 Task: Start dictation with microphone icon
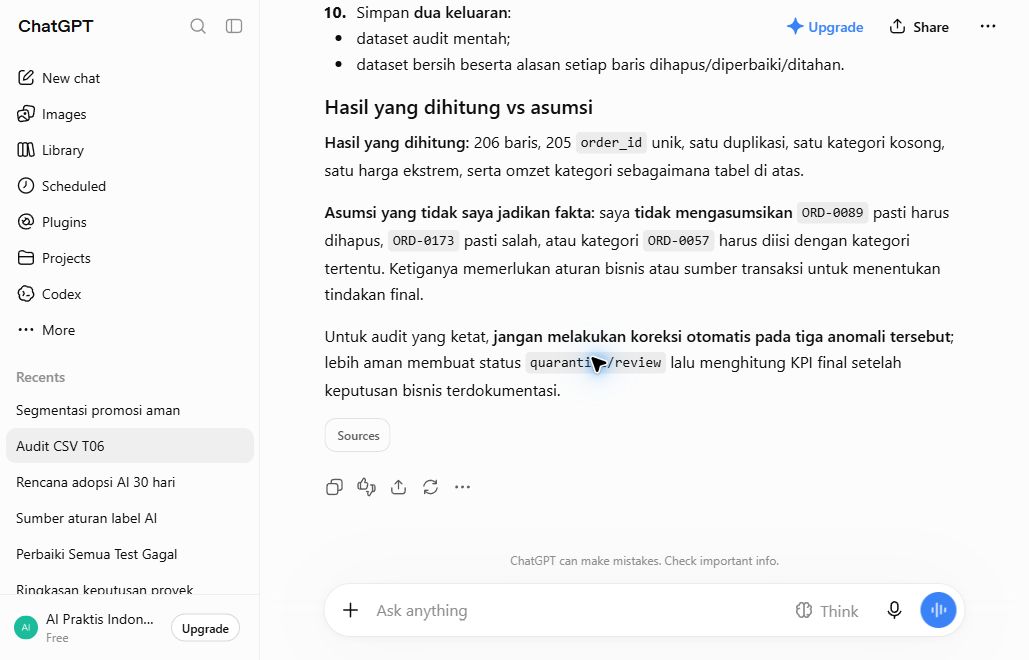click(894, 611)
